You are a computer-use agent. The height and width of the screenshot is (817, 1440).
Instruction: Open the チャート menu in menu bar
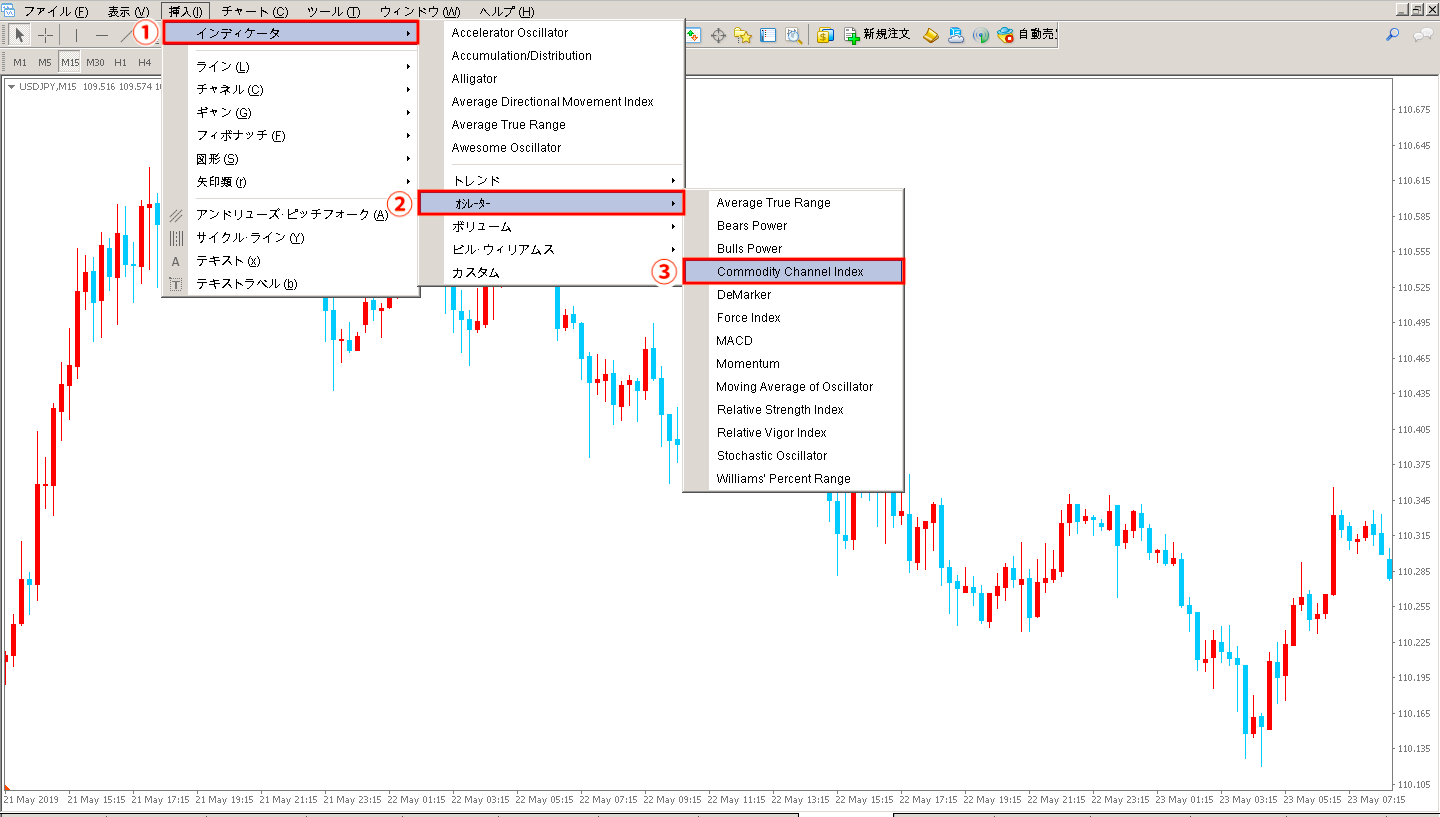[254, 11]
